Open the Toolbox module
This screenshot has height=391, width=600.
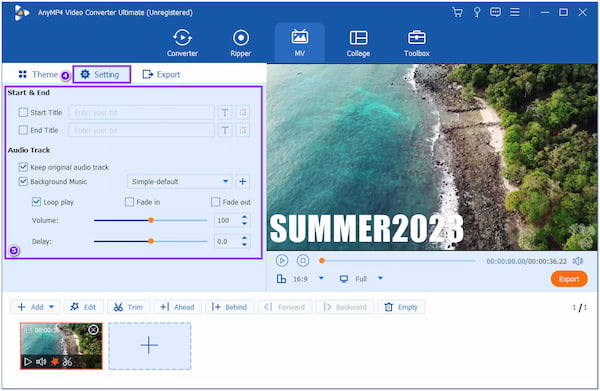[417, 43]
